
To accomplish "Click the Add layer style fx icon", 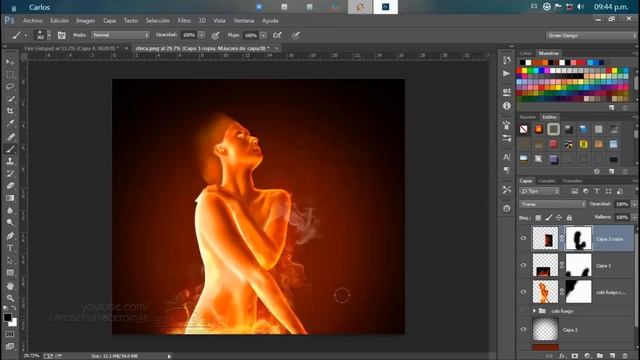I will click(x=562, y=356).
